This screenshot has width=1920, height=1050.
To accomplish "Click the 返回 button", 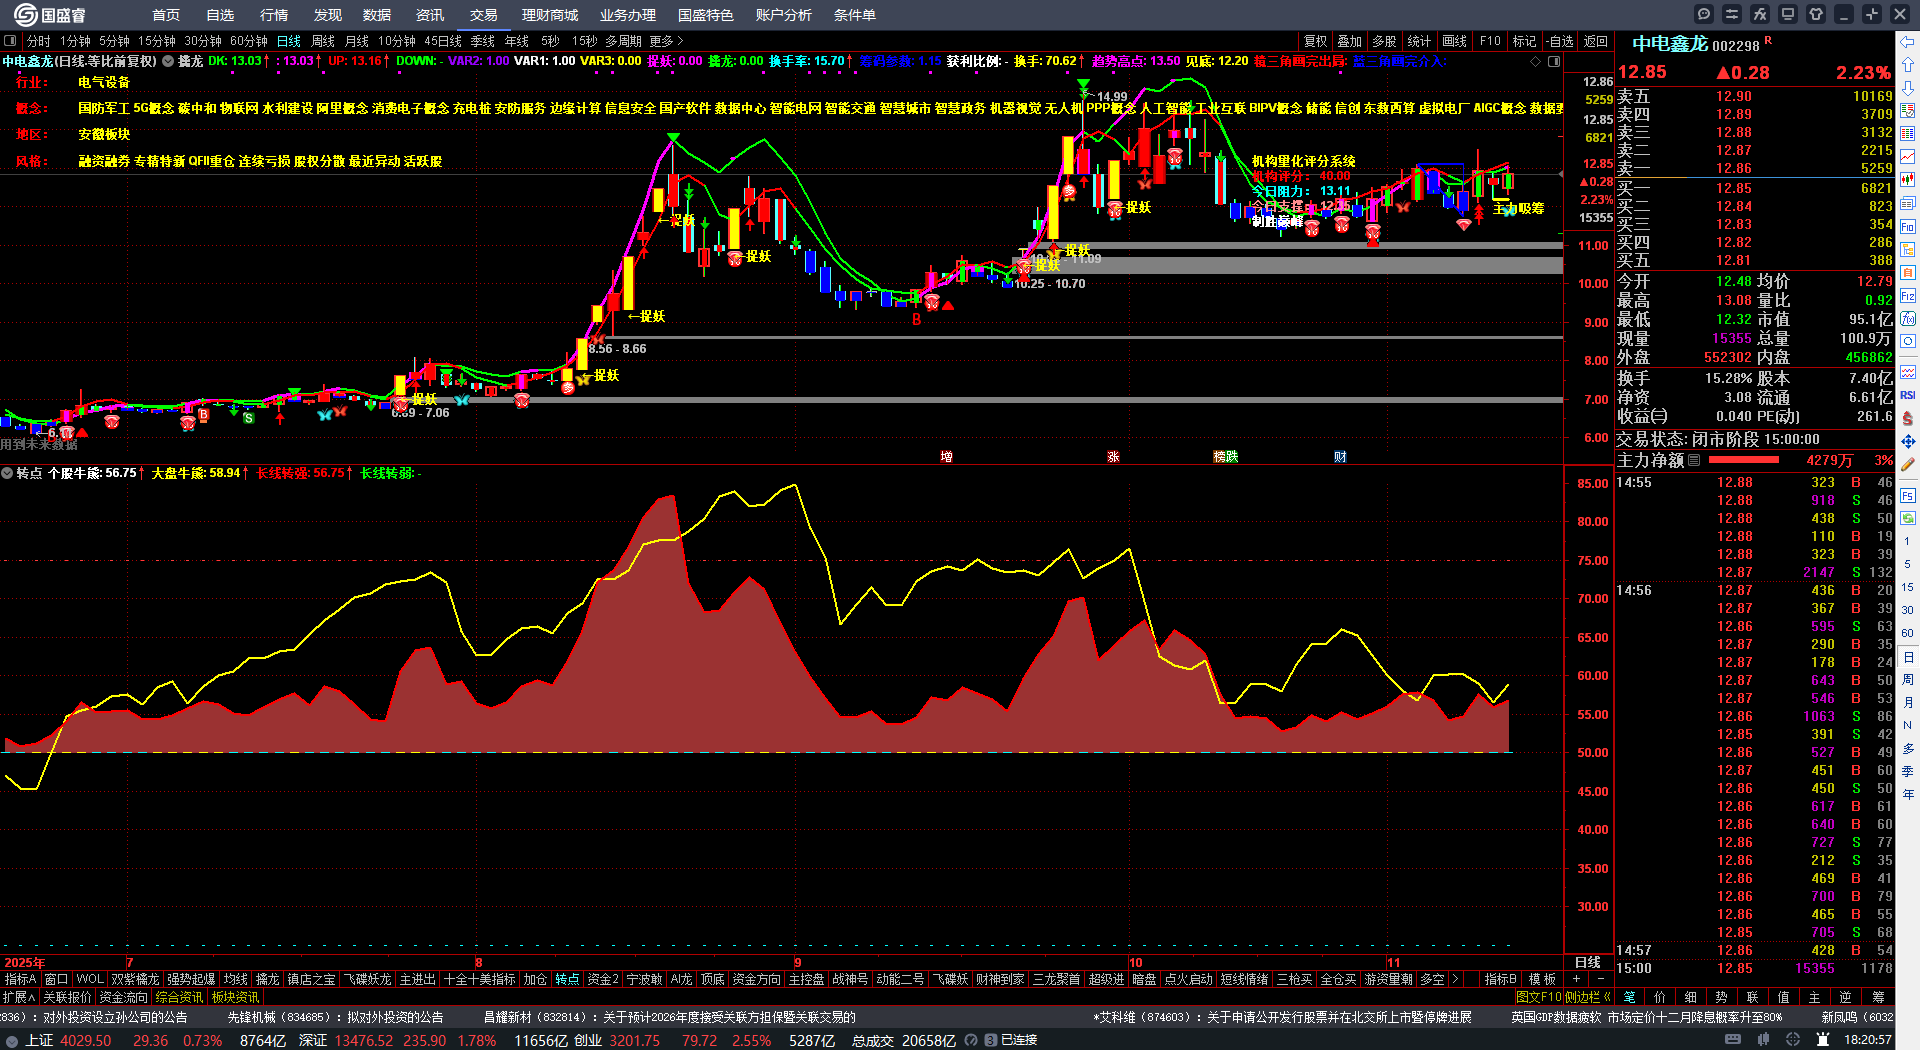I will pyautogui.click(x=1596, y=41).
